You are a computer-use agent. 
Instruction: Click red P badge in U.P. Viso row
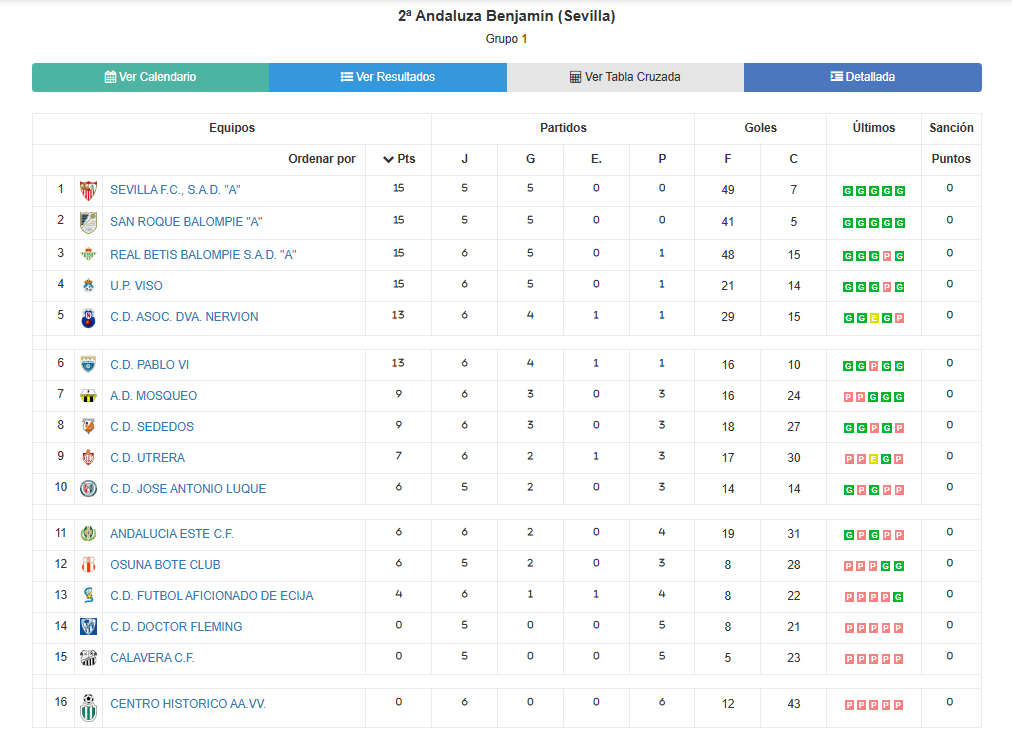[x=887, y=287]
